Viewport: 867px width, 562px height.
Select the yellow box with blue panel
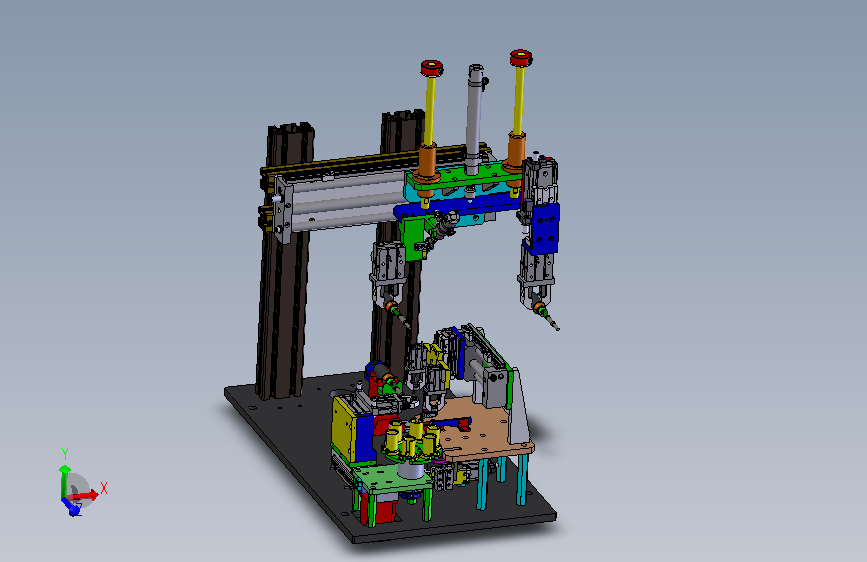coord(352,431)
